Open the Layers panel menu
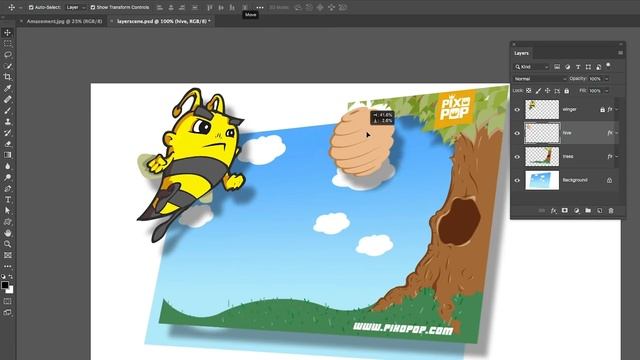 tap(620, 53)
